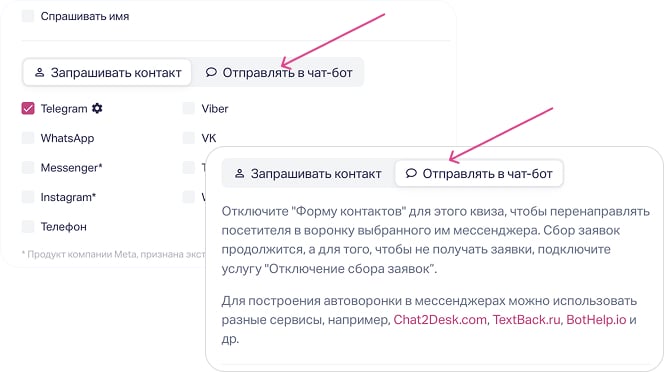Viewport: 664px width, 372px height.
Task: Check the WhatsApp checkbox
Action: 28,138
